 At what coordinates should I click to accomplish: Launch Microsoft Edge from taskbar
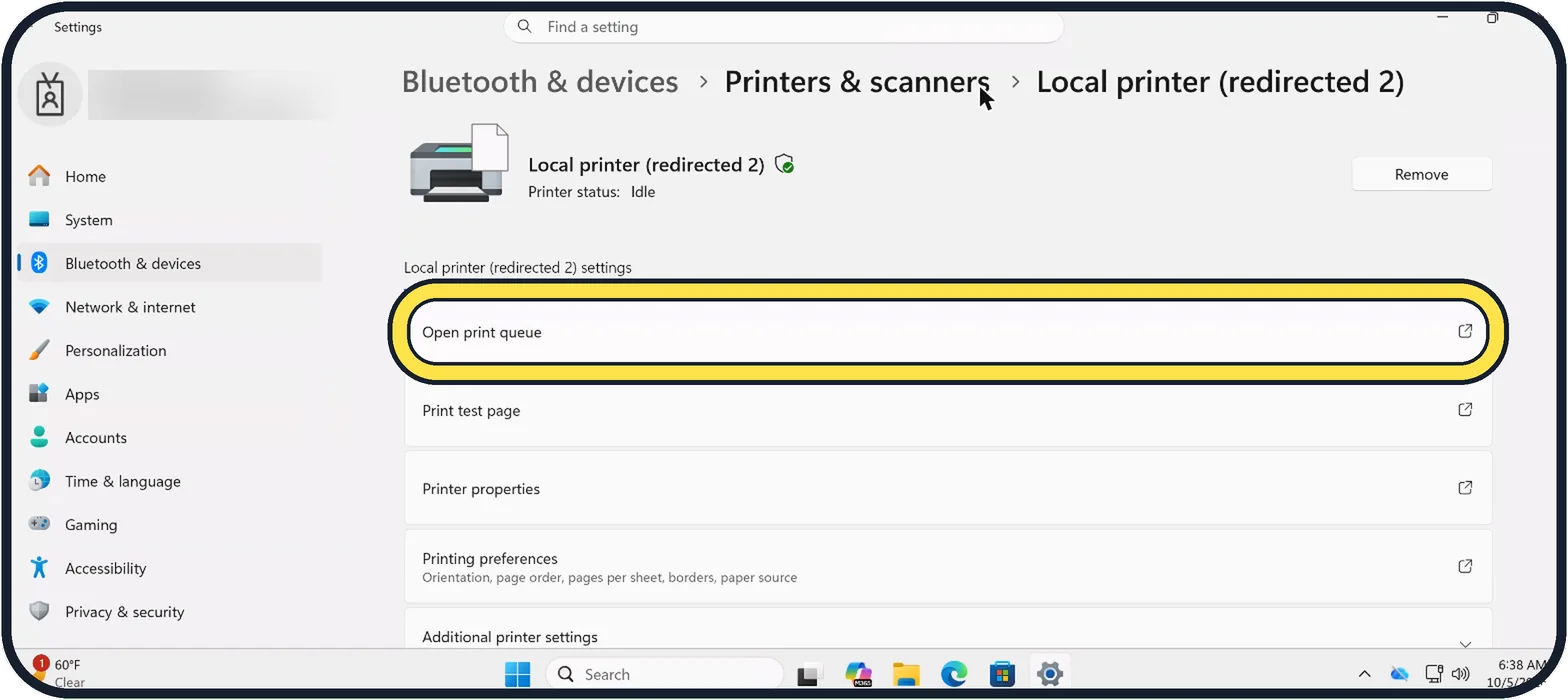pyautogui.click(x=954, y=674)
